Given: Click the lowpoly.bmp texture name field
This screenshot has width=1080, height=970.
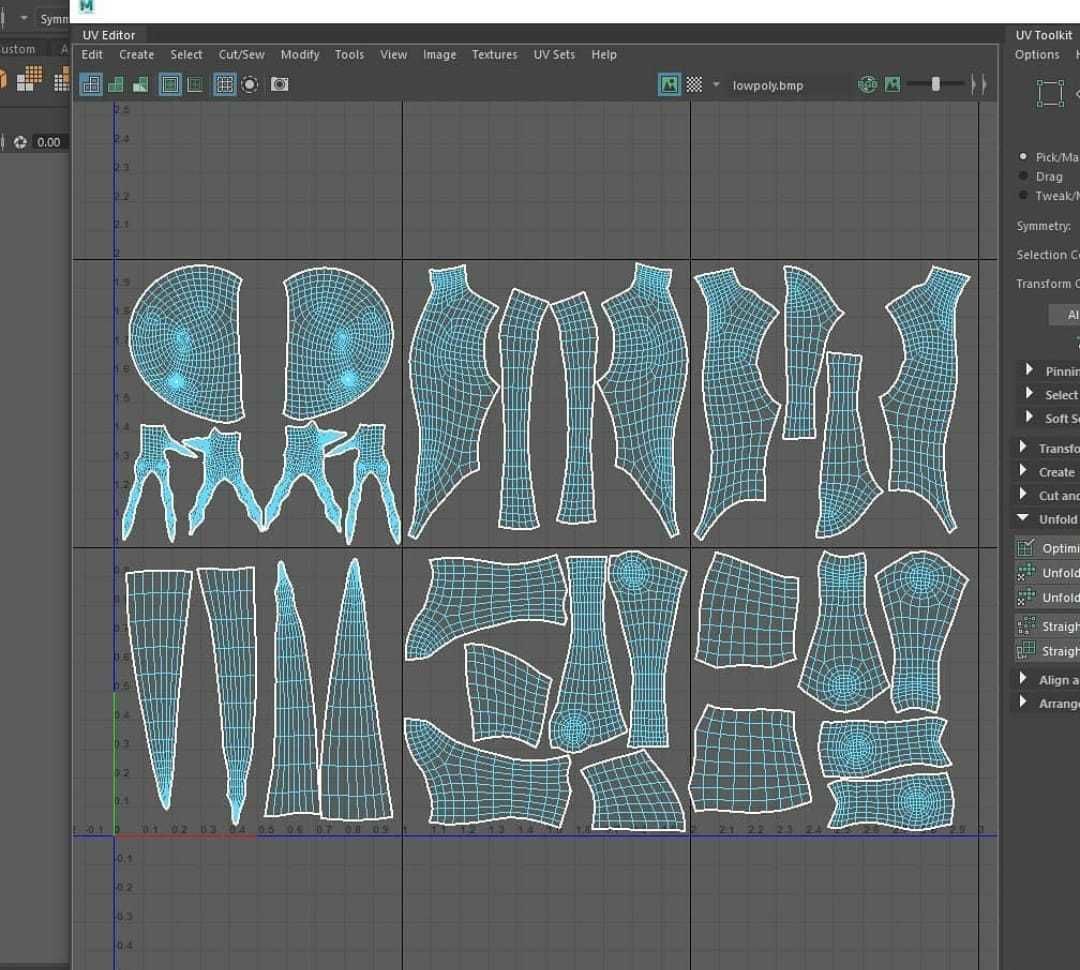Looking at the screenshot, I should [788, 85].
